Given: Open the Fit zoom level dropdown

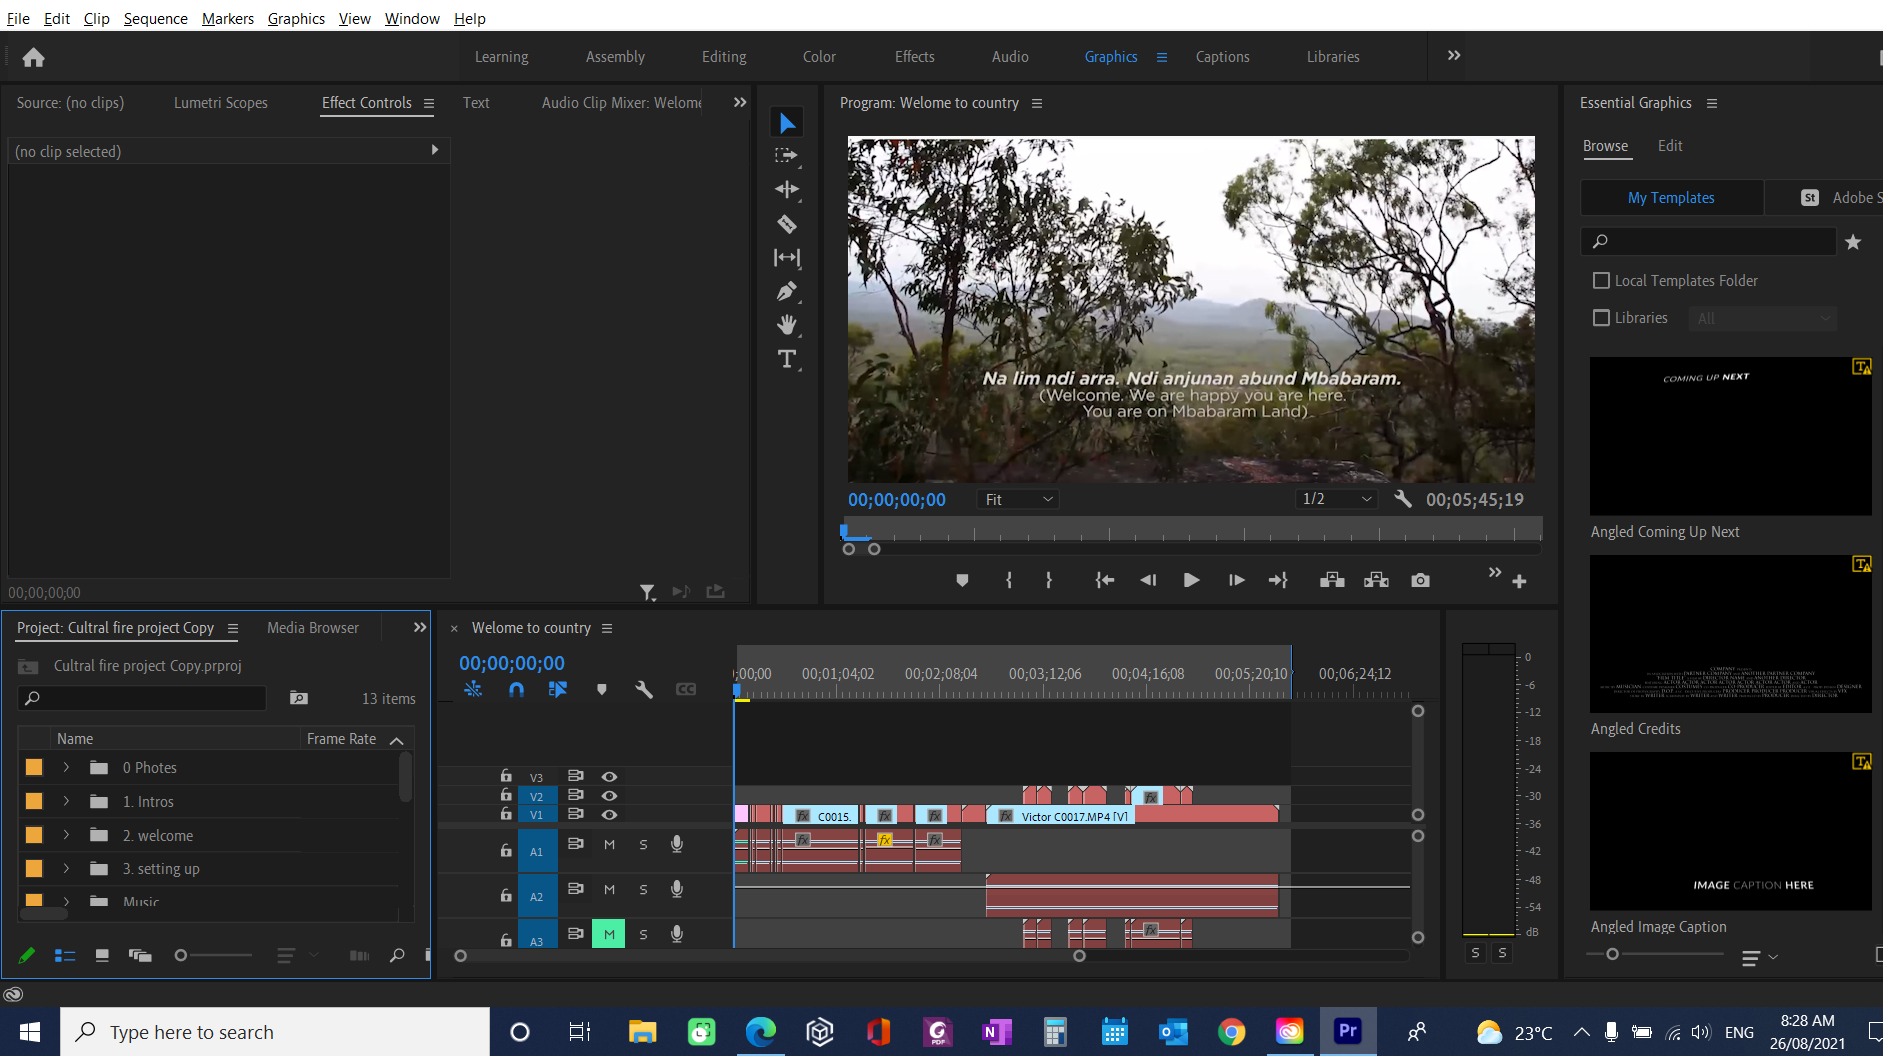Looking at the screenshot, I should click(1016, 498).
